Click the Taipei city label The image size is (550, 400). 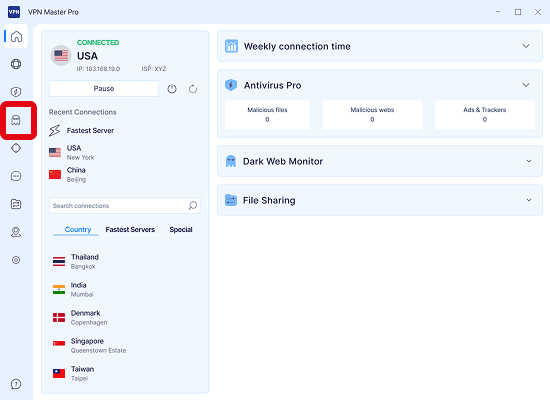(x=79, y=379)
